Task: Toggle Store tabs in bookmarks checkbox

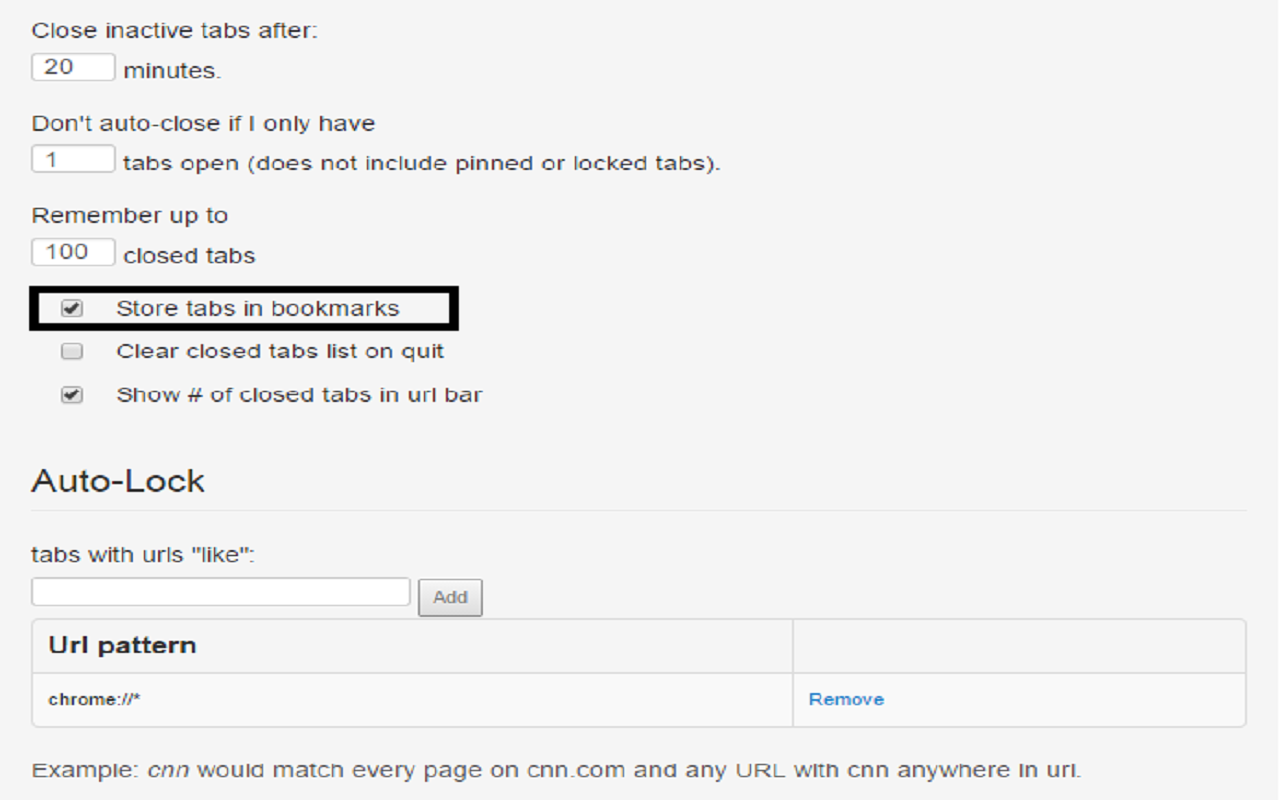Action: point(72,309)
